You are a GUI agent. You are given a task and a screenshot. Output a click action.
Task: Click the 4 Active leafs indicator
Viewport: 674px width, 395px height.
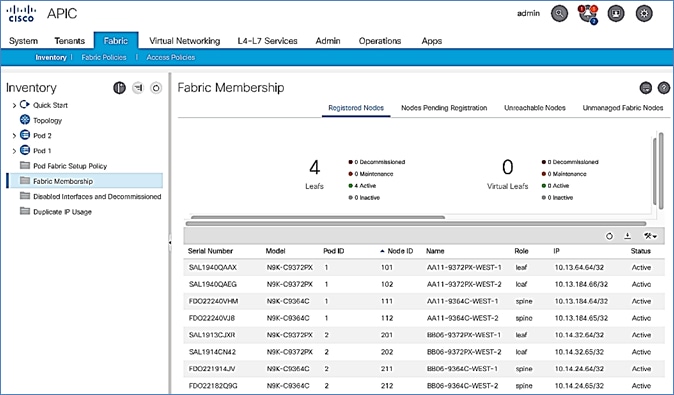click(x=362, y=186)
